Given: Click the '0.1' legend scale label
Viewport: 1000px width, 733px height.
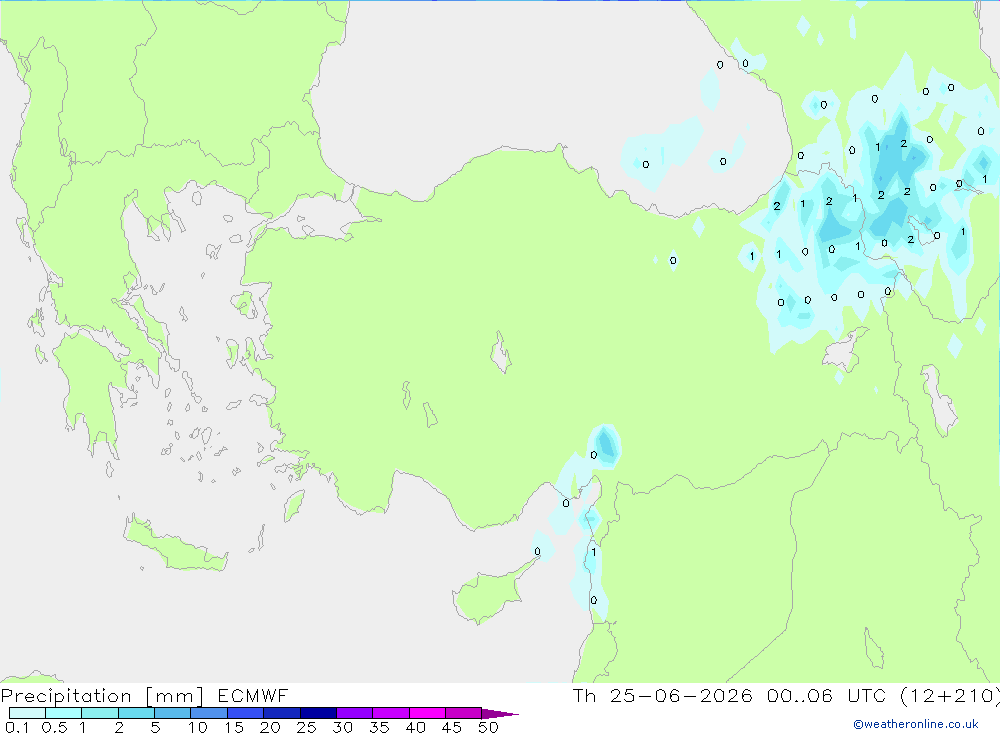Looking at the screenshot, I should coord(17,727).
